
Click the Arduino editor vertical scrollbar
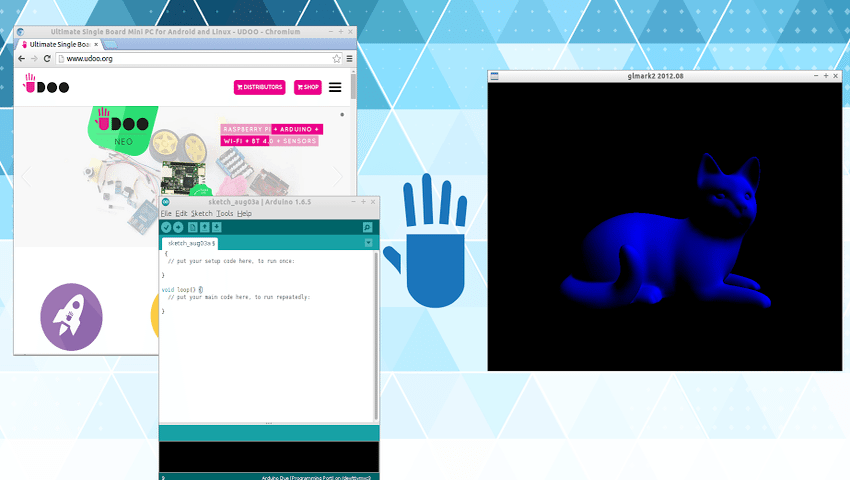click(x=376, y=336)
